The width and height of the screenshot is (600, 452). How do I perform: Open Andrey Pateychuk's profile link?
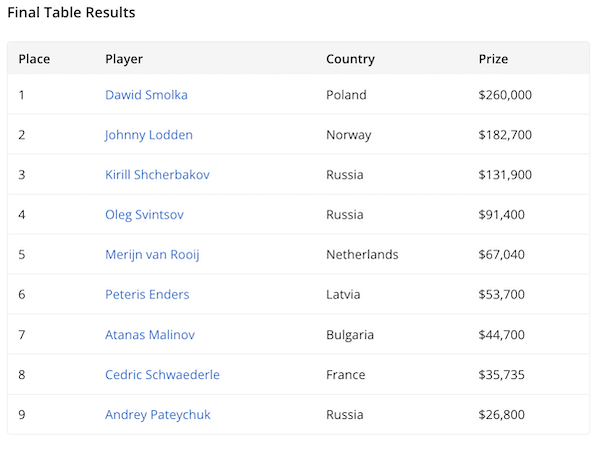(x=158, y=415)
